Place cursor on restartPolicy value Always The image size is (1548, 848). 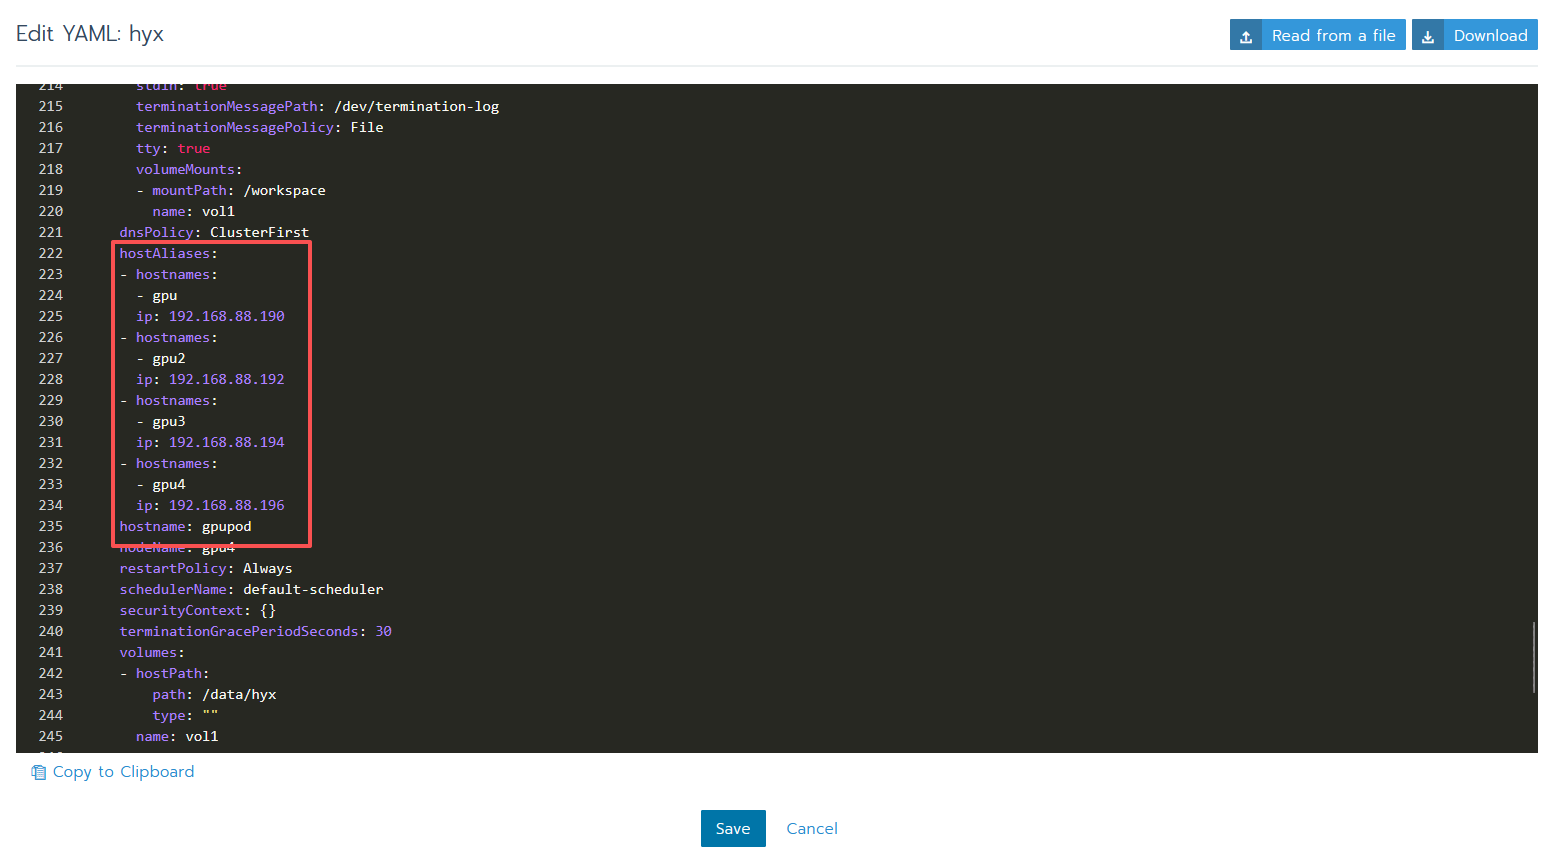click(267, 568)
